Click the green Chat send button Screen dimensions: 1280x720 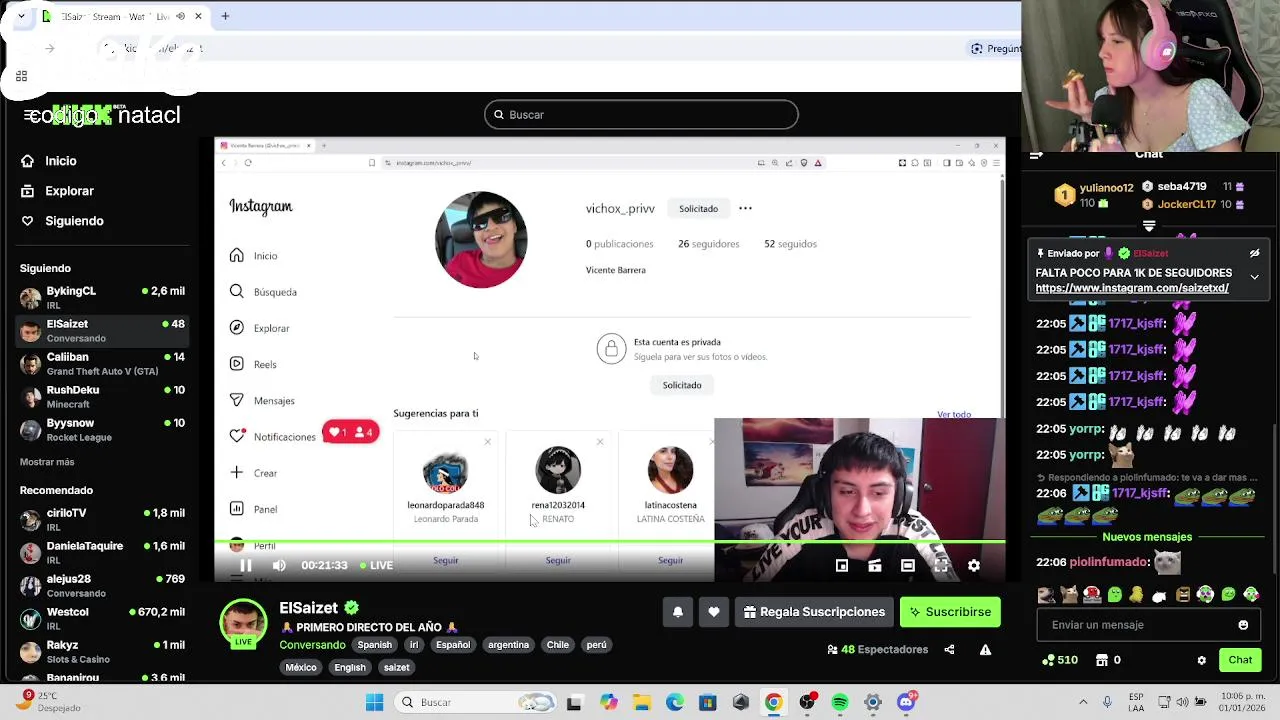1240,660
